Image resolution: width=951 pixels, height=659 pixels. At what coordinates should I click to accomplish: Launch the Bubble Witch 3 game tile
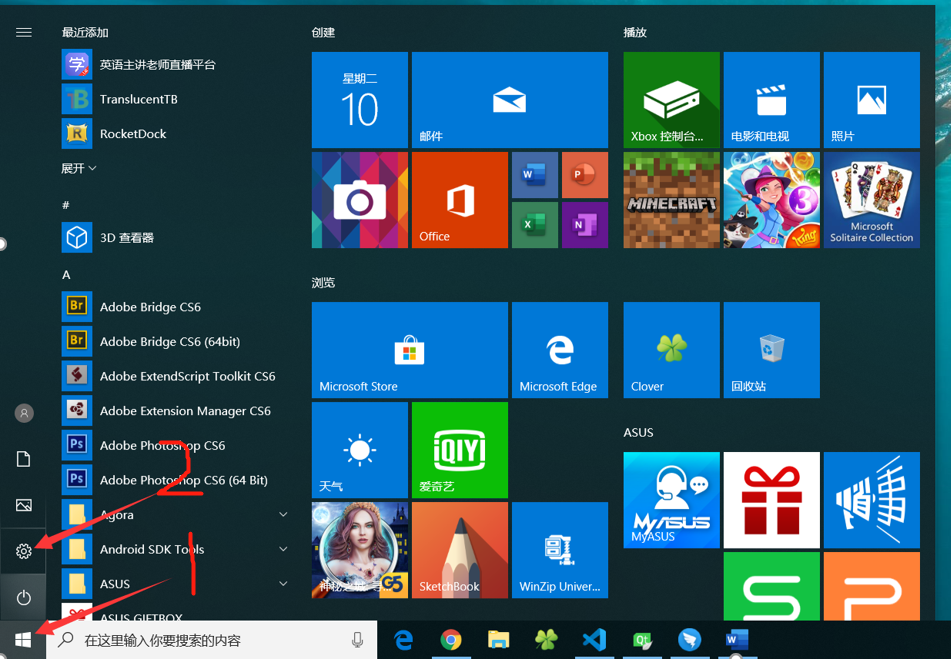(771, 199)
